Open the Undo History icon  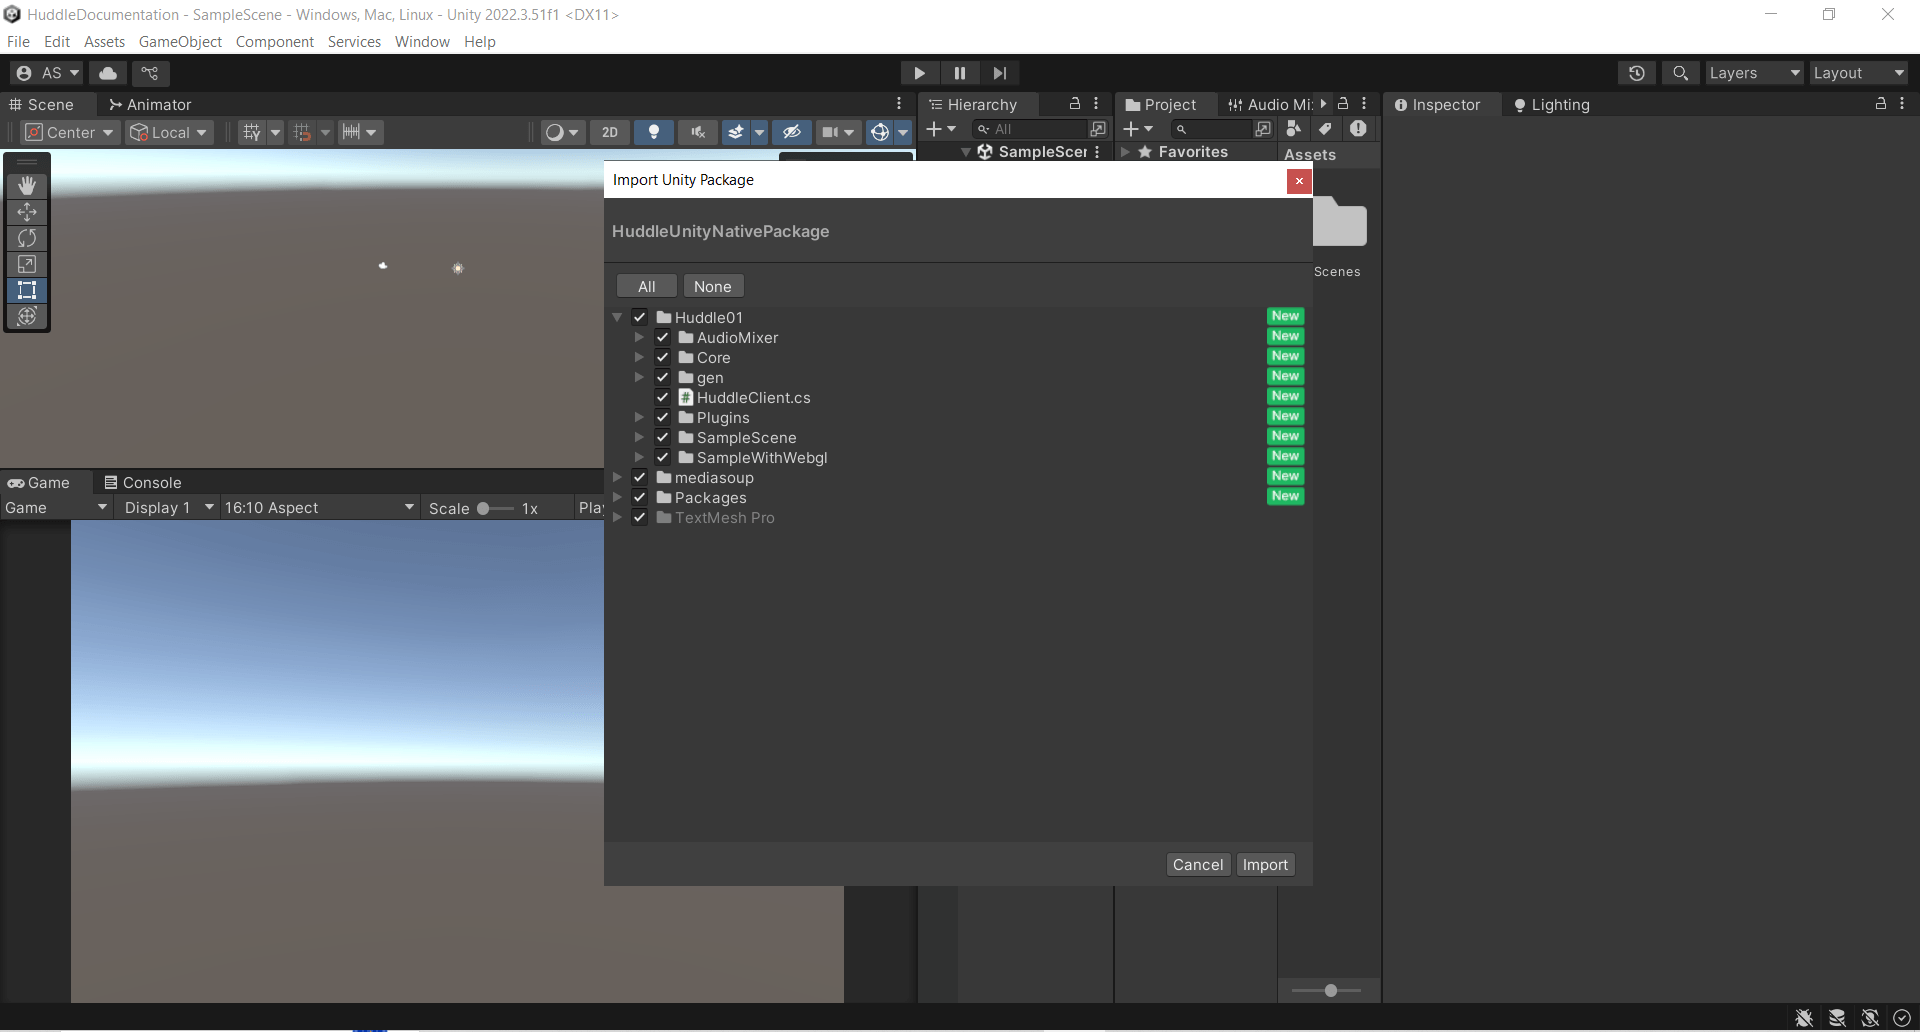(x=1636, y=73)
